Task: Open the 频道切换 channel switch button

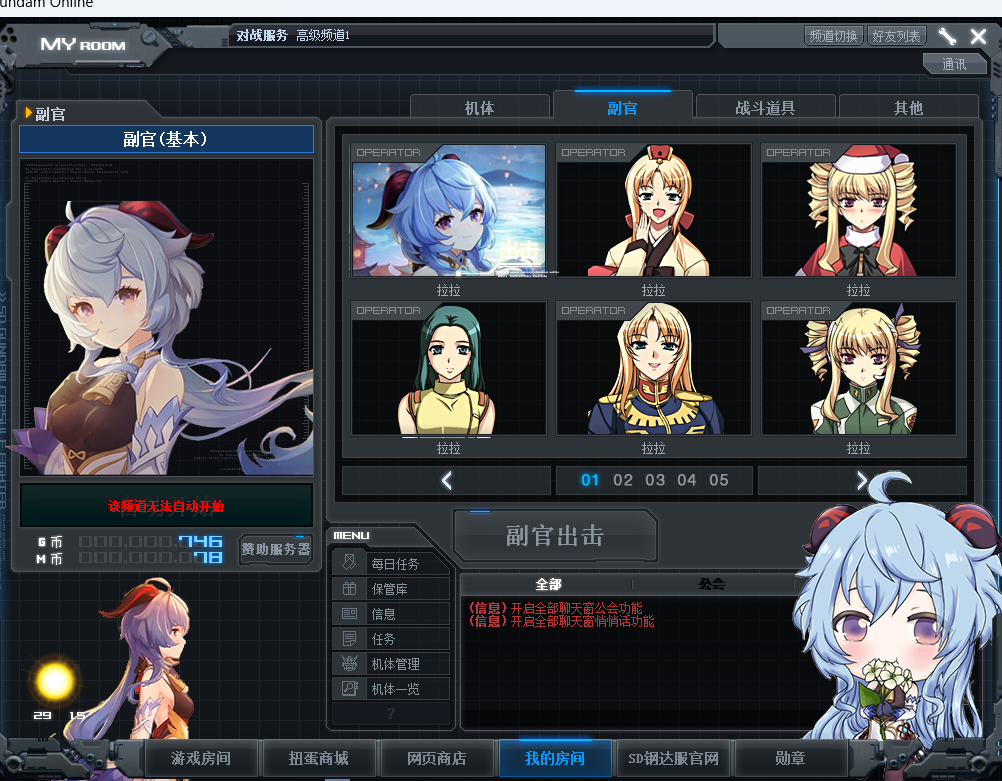Action: [x=833, y=36]
